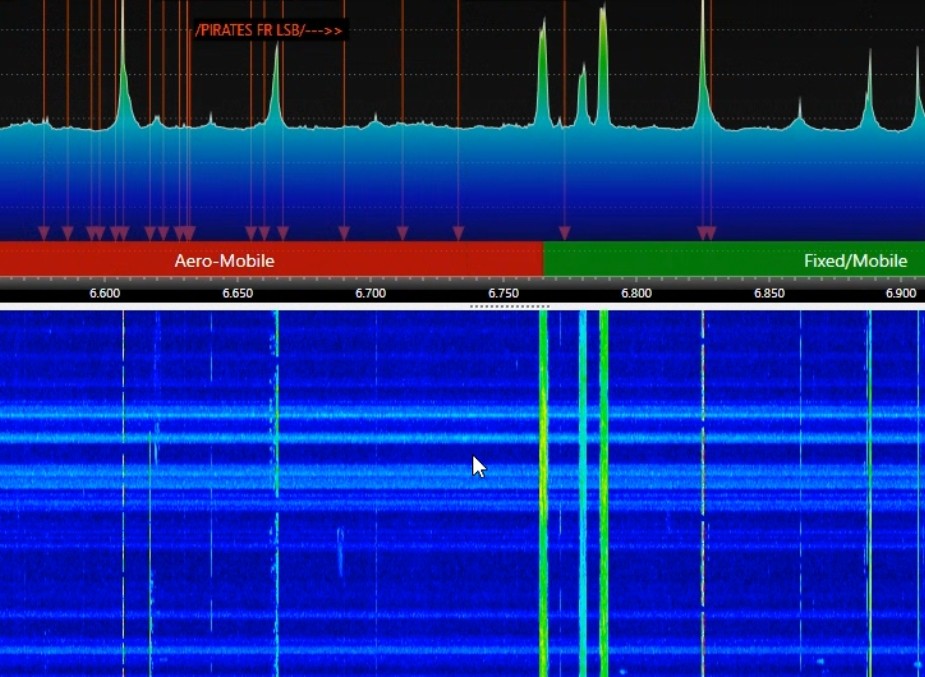
Task: Click the bookmark arrow marker near 6.667
Action: 283,234
